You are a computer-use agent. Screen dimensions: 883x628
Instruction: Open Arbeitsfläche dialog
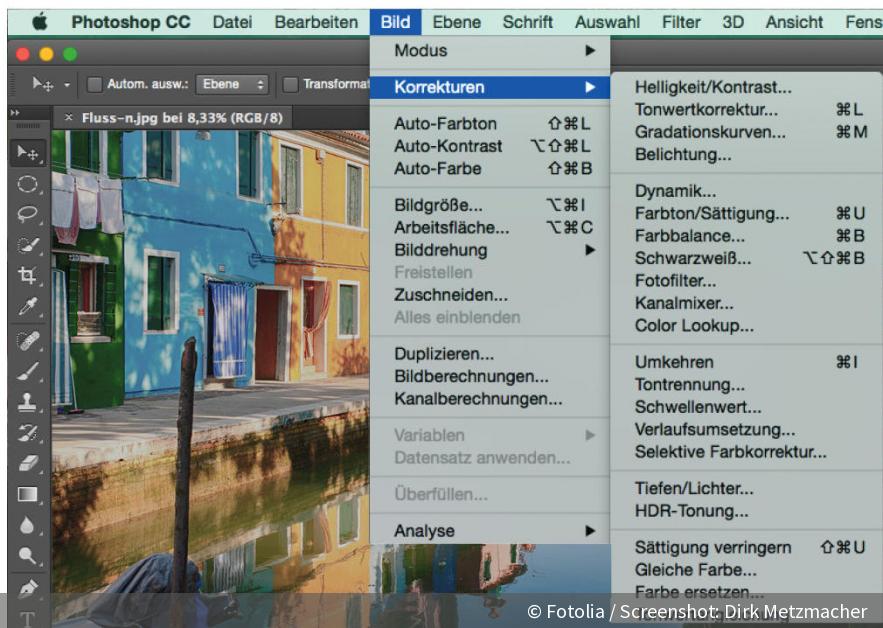click(490, 228)
